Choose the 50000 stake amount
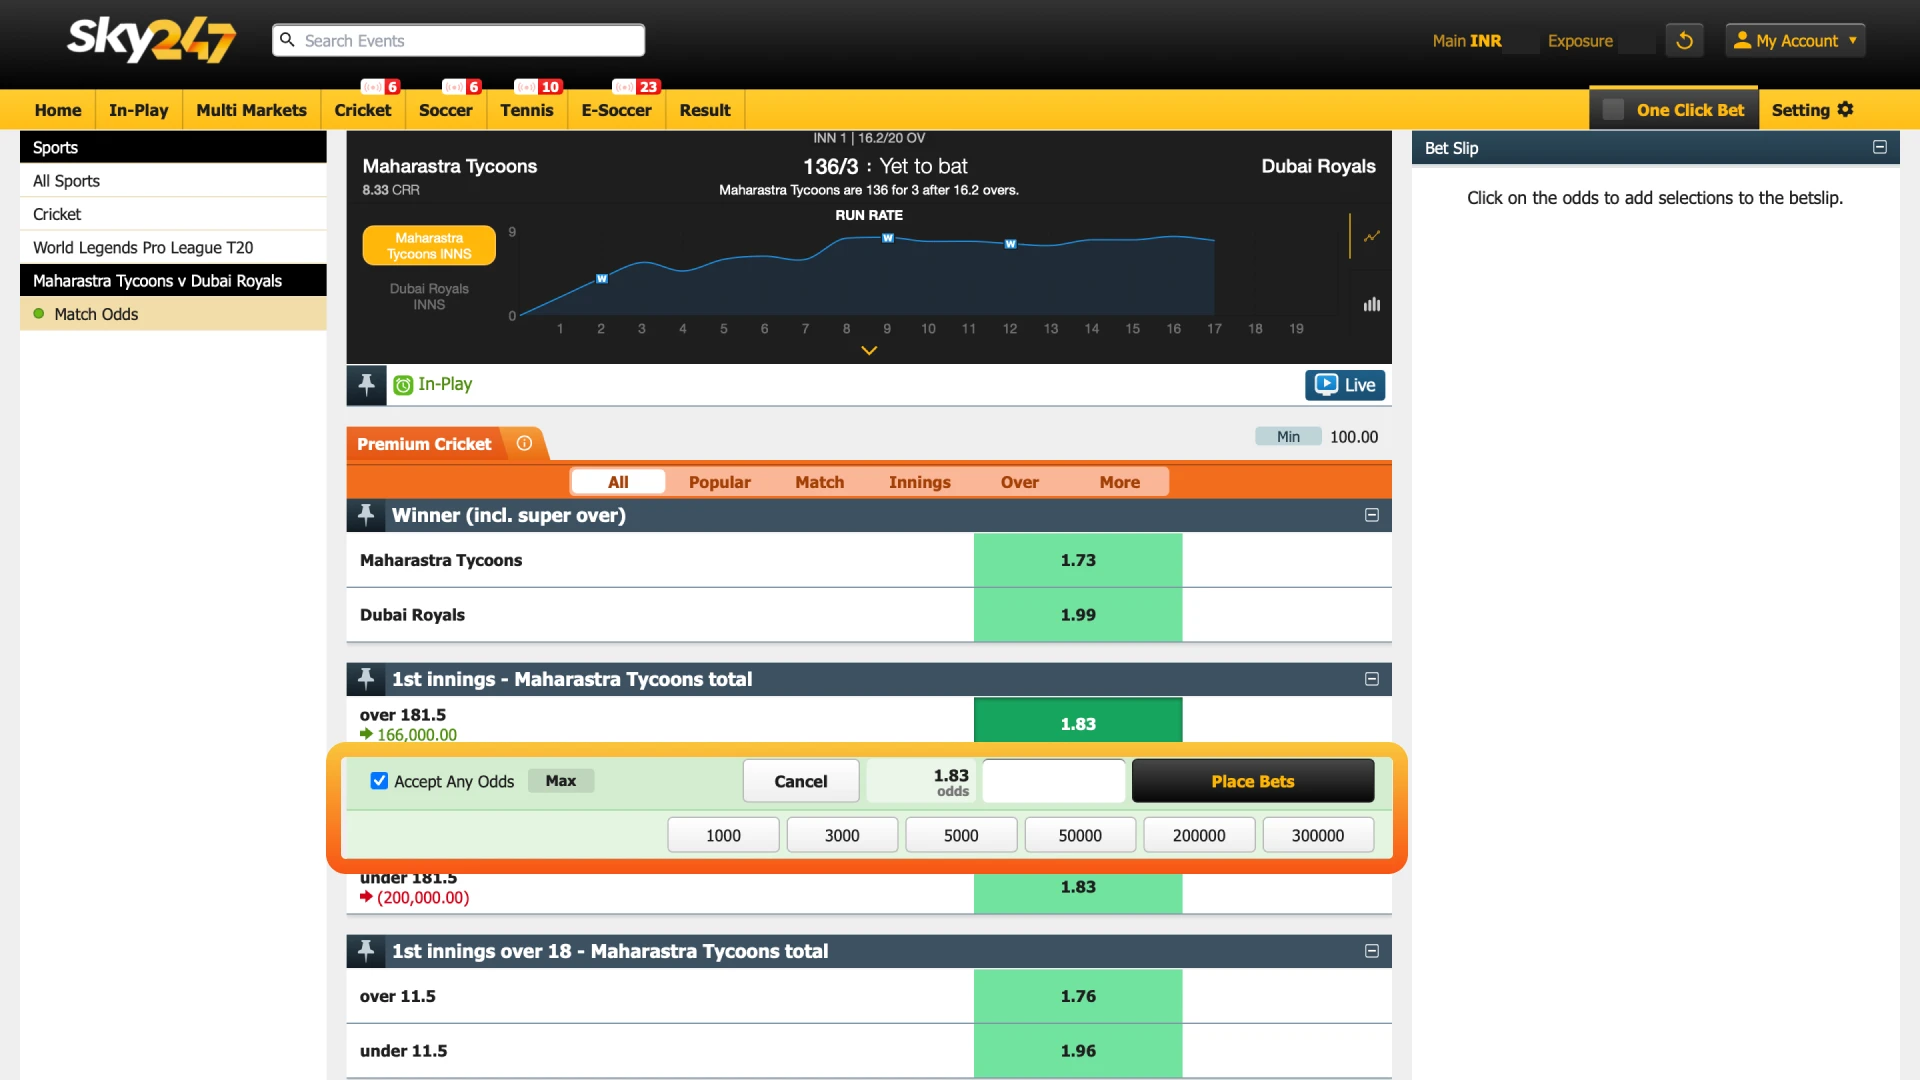Image resolution: width=1920 pixels, height=1080 pixels. (x=1080, y=834)
